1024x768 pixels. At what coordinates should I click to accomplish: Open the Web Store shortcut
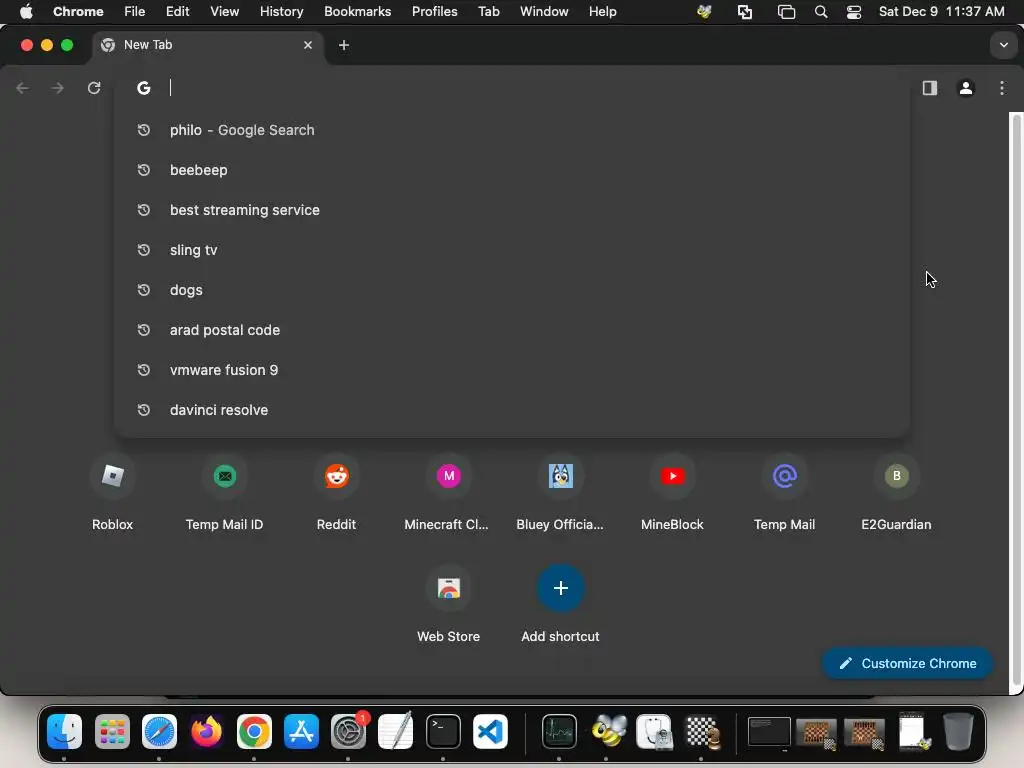click(x=449, y=606)
